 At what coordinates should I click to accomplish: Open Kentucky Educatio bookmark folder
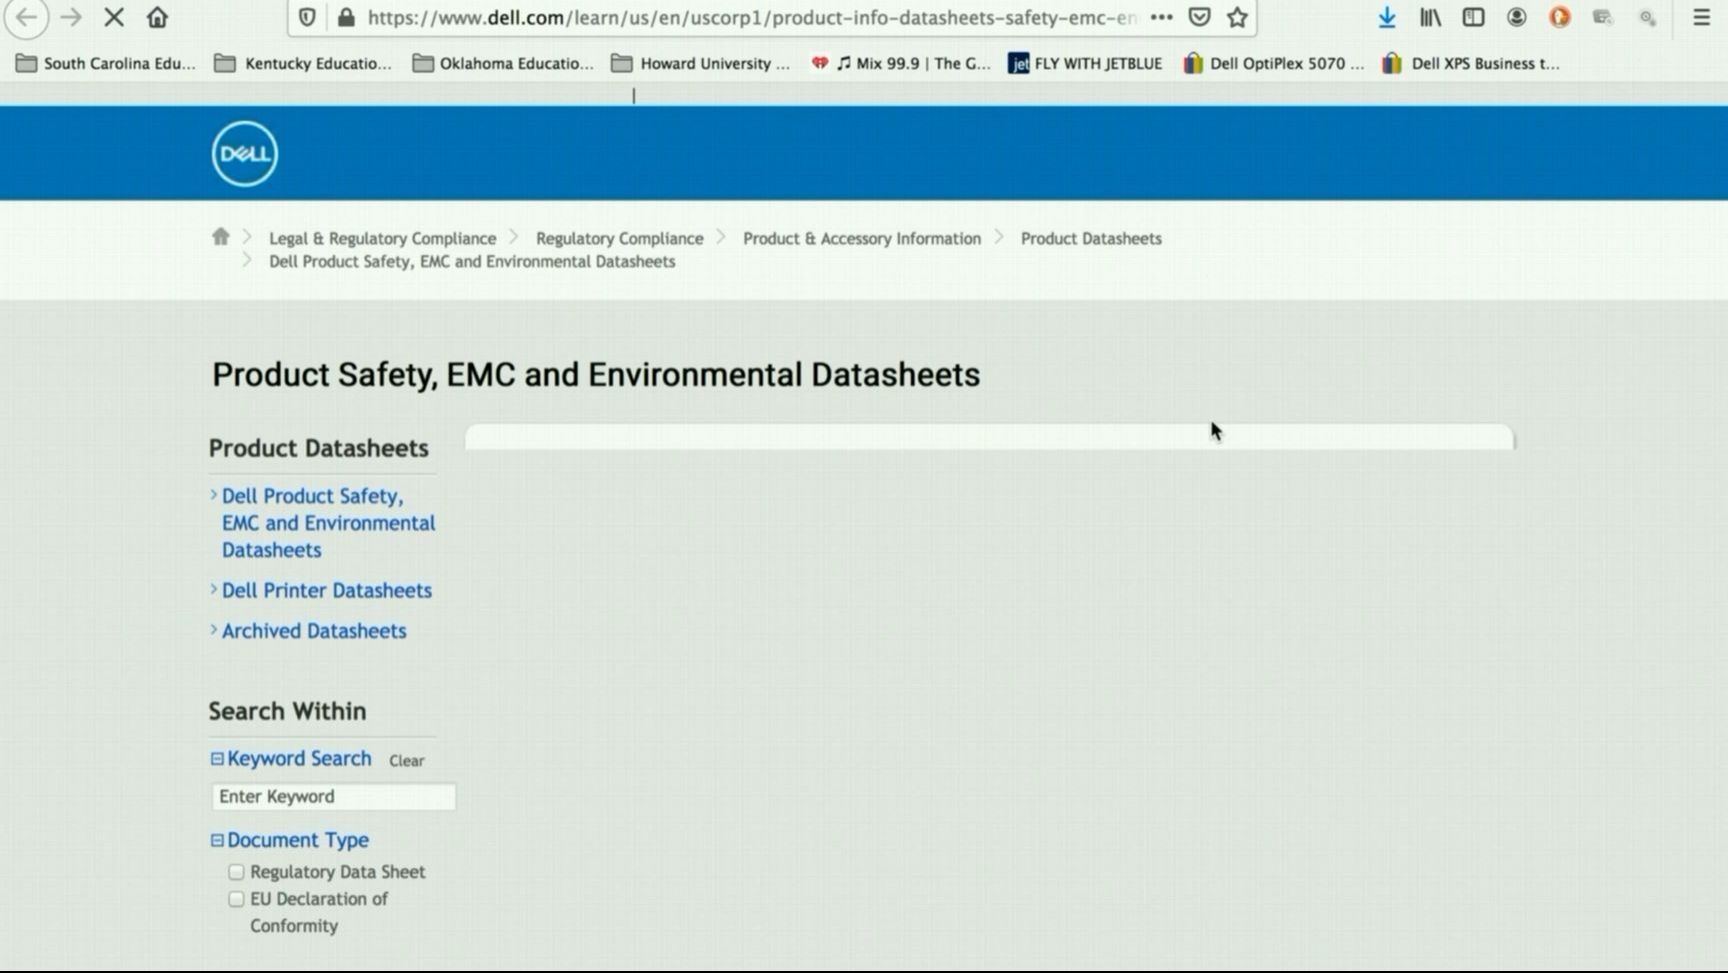tap(304, 63)
